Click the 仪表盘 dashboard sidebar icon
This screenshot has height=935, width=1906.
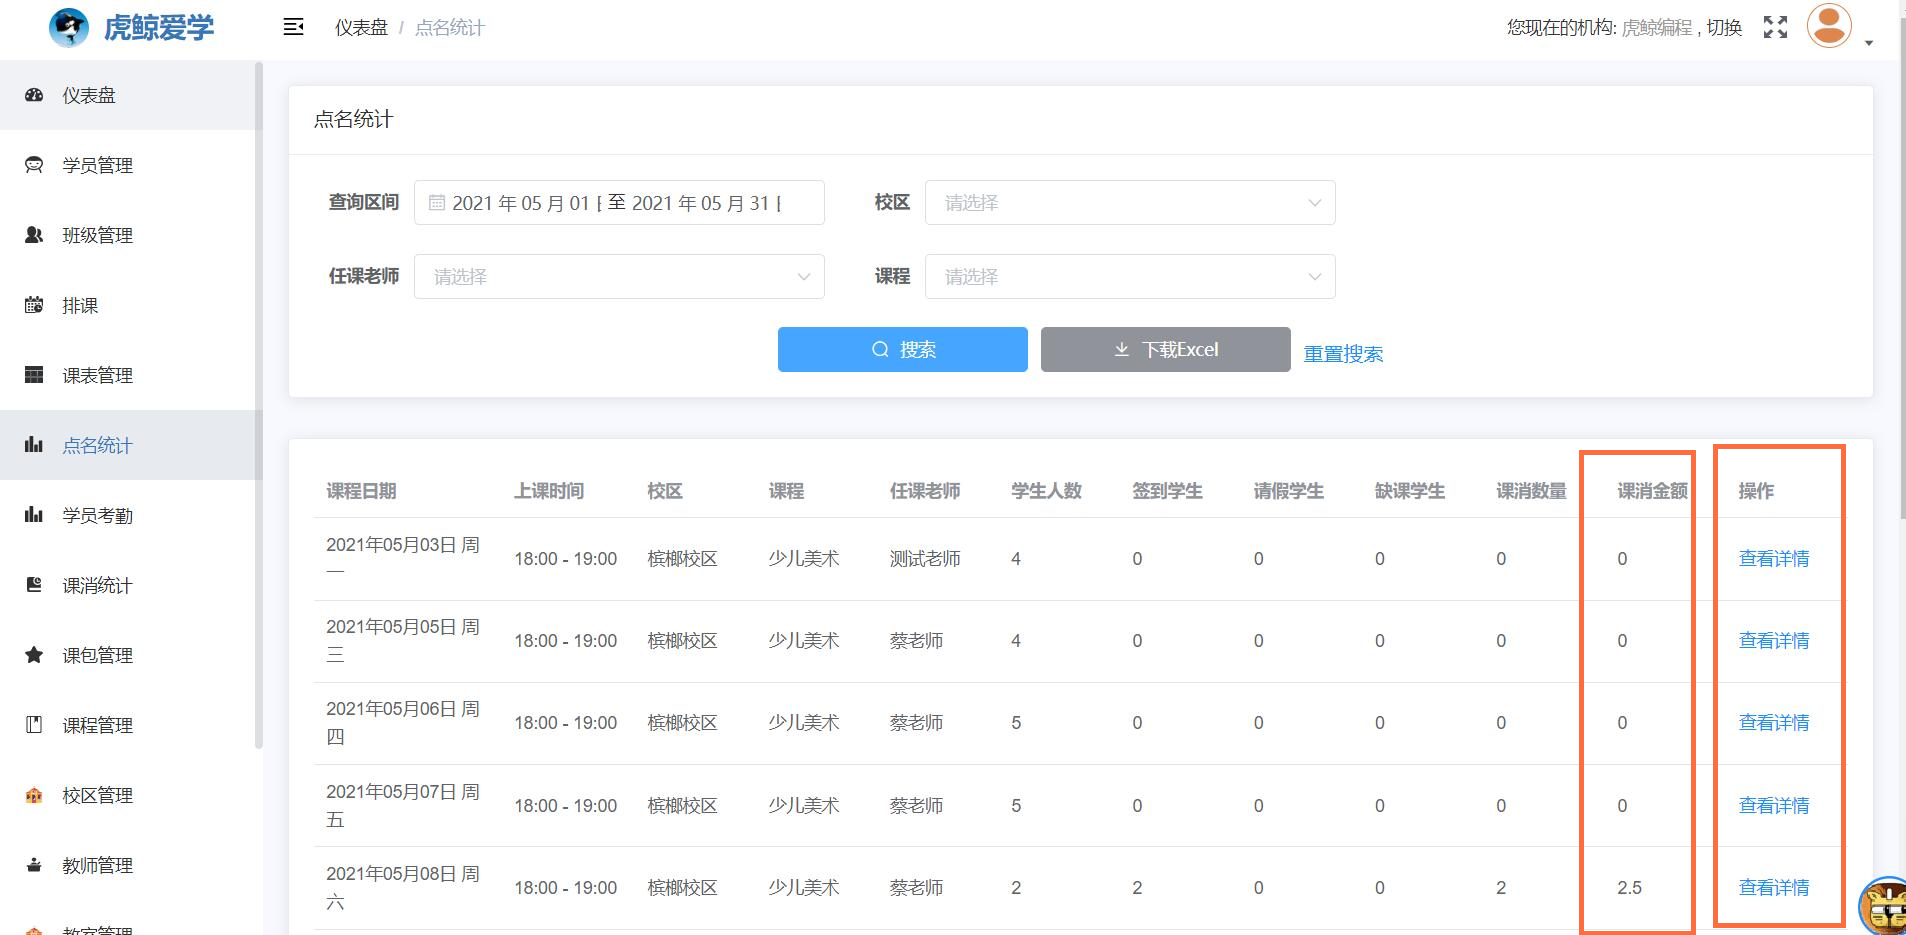pyautogui.click(x=34, y=95)
